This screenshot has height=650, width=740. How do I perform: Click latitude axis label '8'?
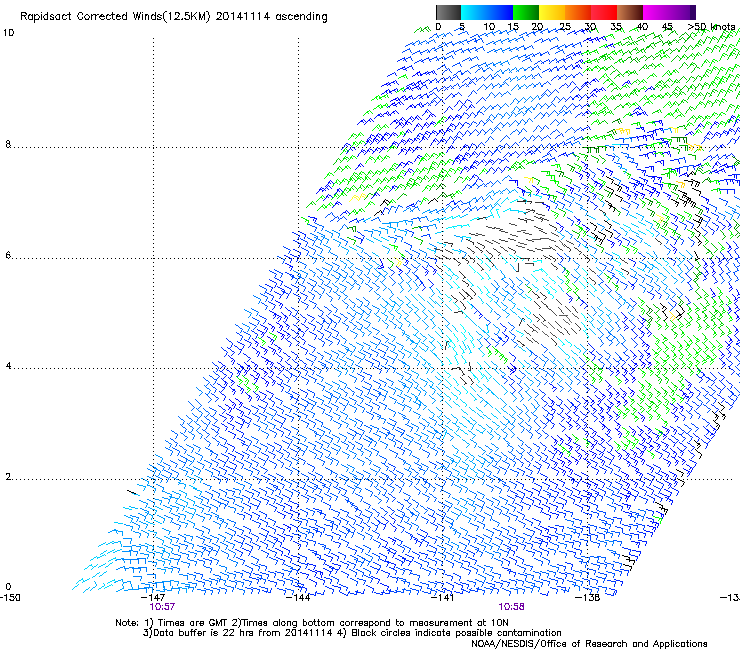tap(8, 144)
